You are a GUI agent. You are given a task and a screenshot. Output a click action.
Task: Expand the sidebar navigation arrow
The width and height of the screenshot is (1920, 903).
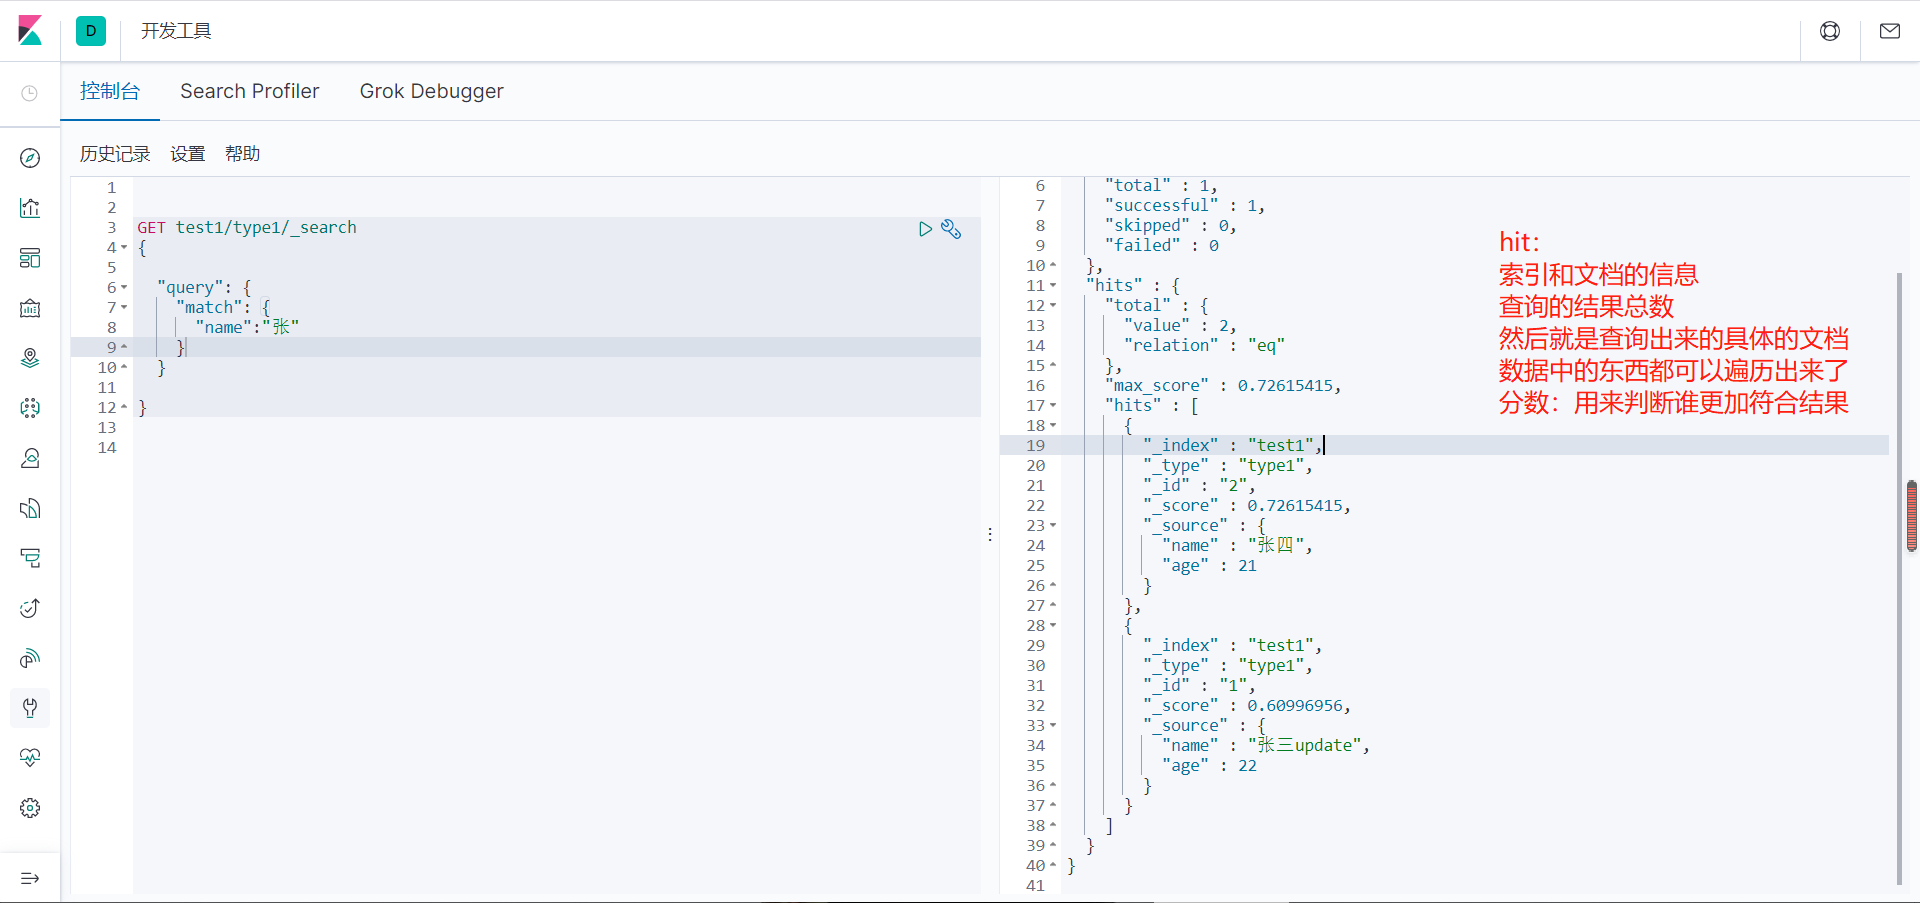click(30, 878)
